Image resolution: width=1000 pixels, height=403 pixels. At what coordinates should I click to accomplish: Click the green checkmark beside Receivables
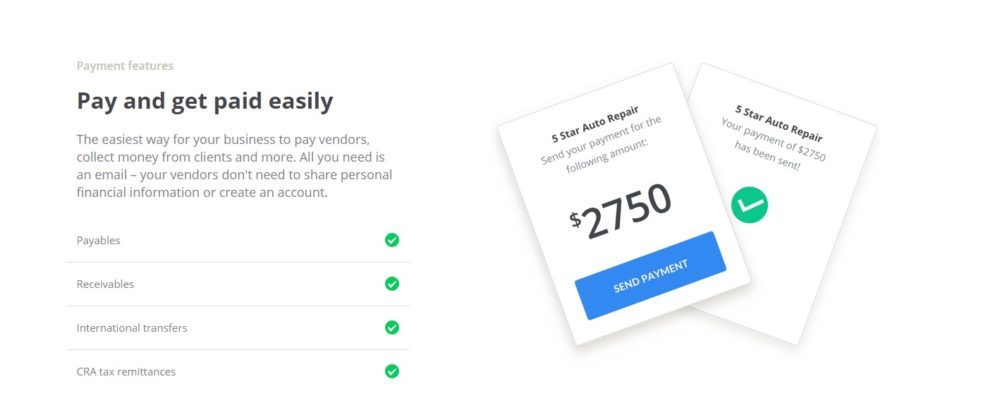click(392, 284)
